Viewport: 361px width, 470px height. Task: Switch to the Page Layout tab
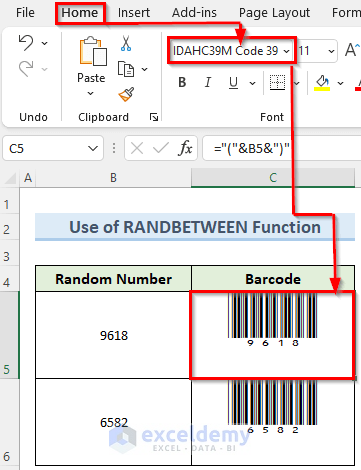click(274, 13)
